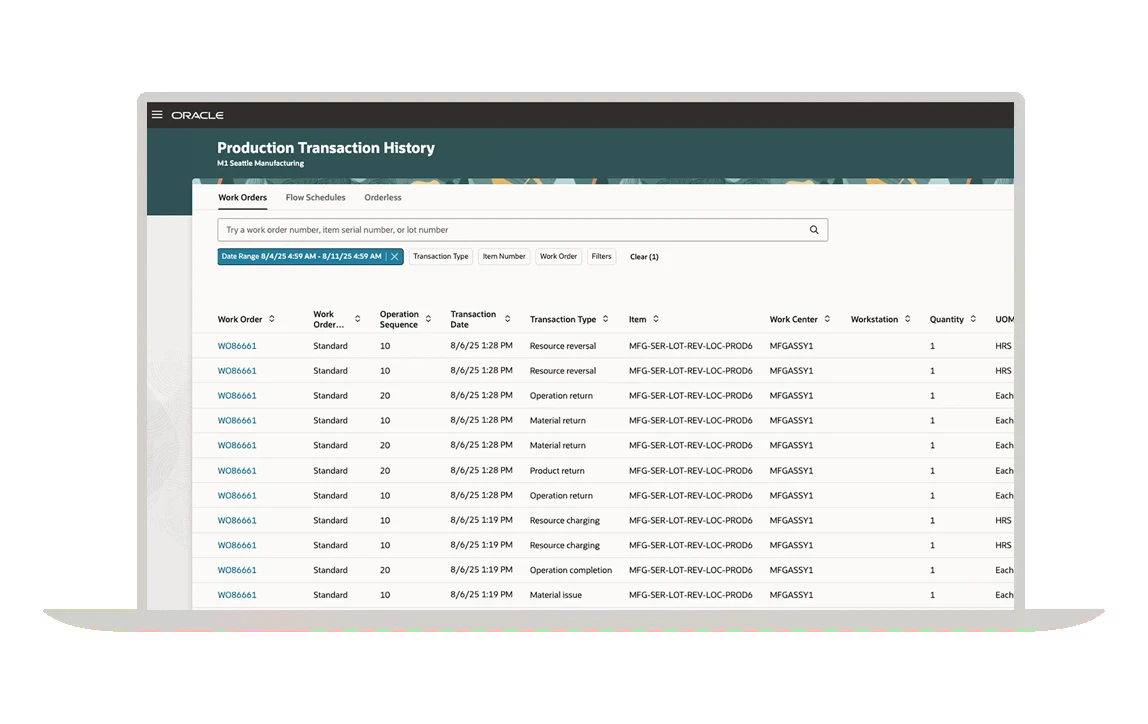Remove the Date Range filter chip
Image resolution: width=1148 pixels, height=724 pixels.
(x=395, y=257)
